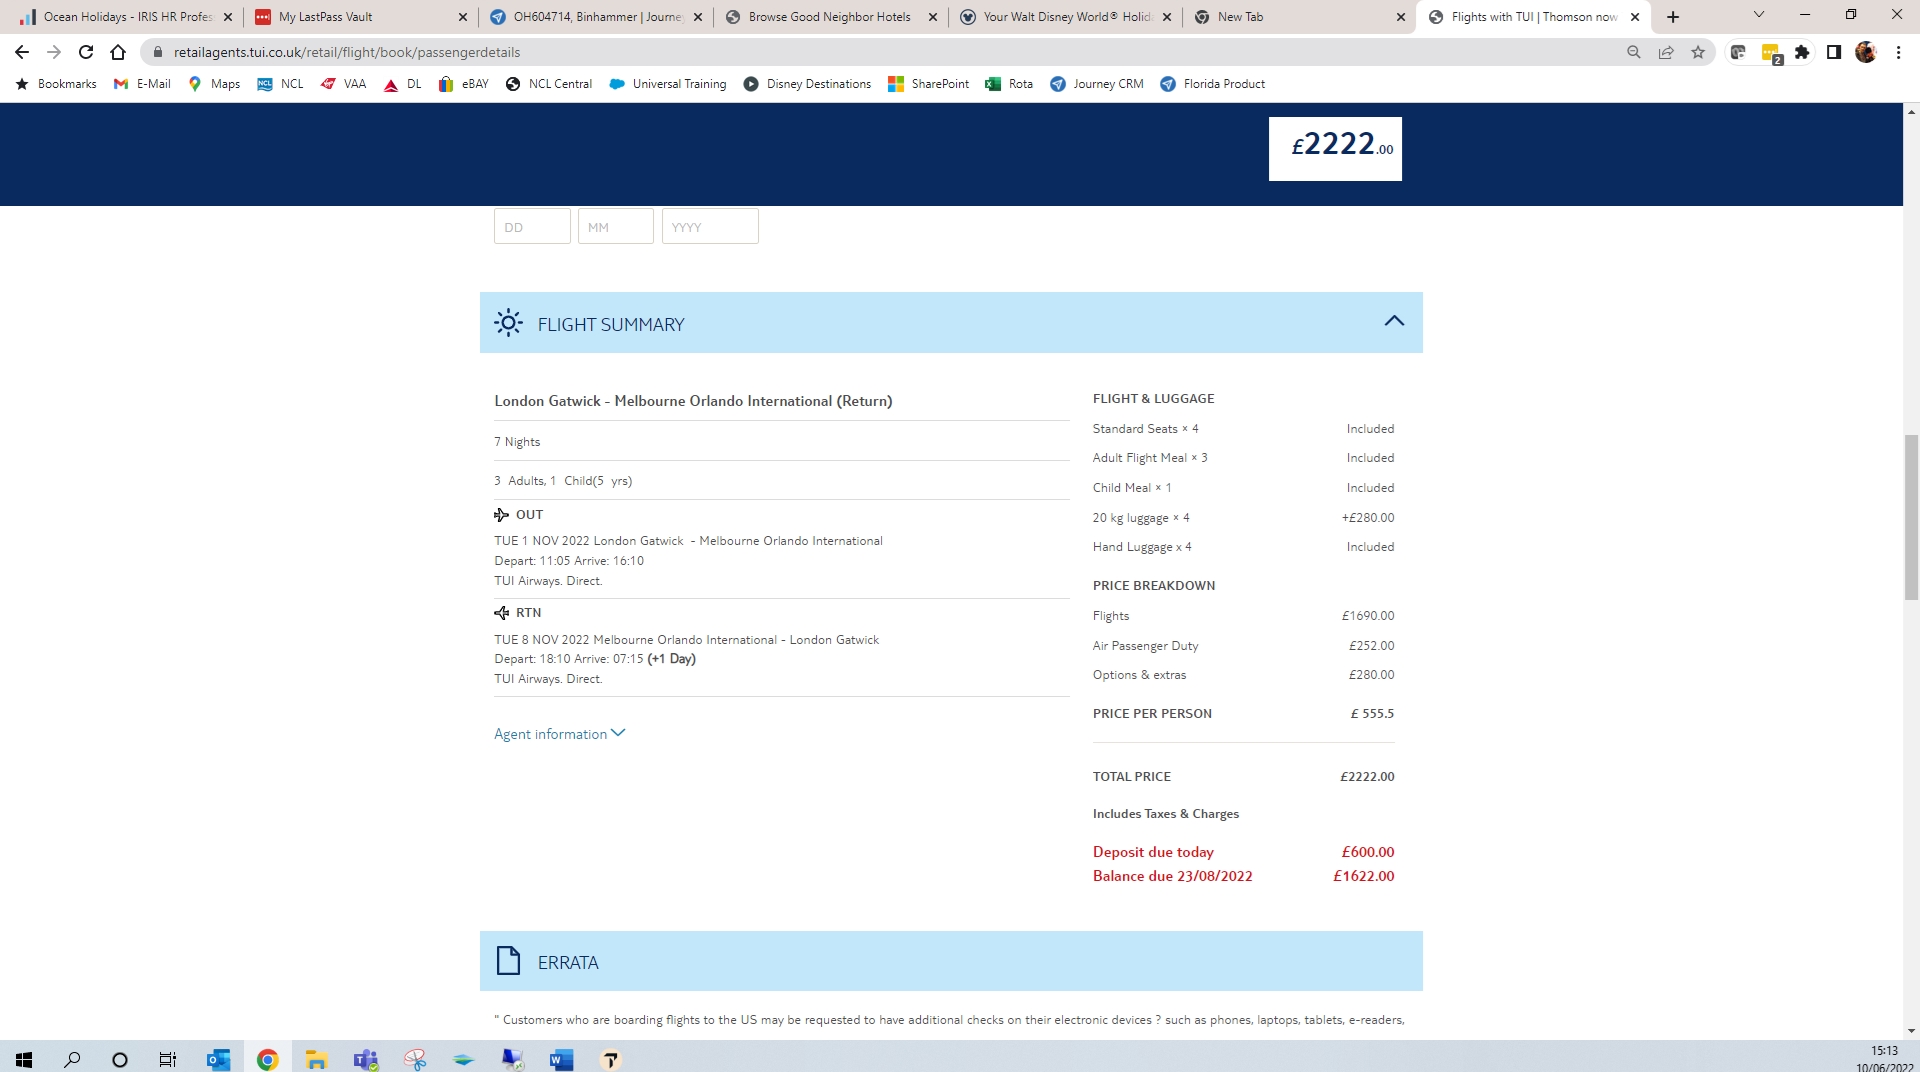
Task: Select the '20 kg luggage × 4' text
Action: tap(1141, 518)
